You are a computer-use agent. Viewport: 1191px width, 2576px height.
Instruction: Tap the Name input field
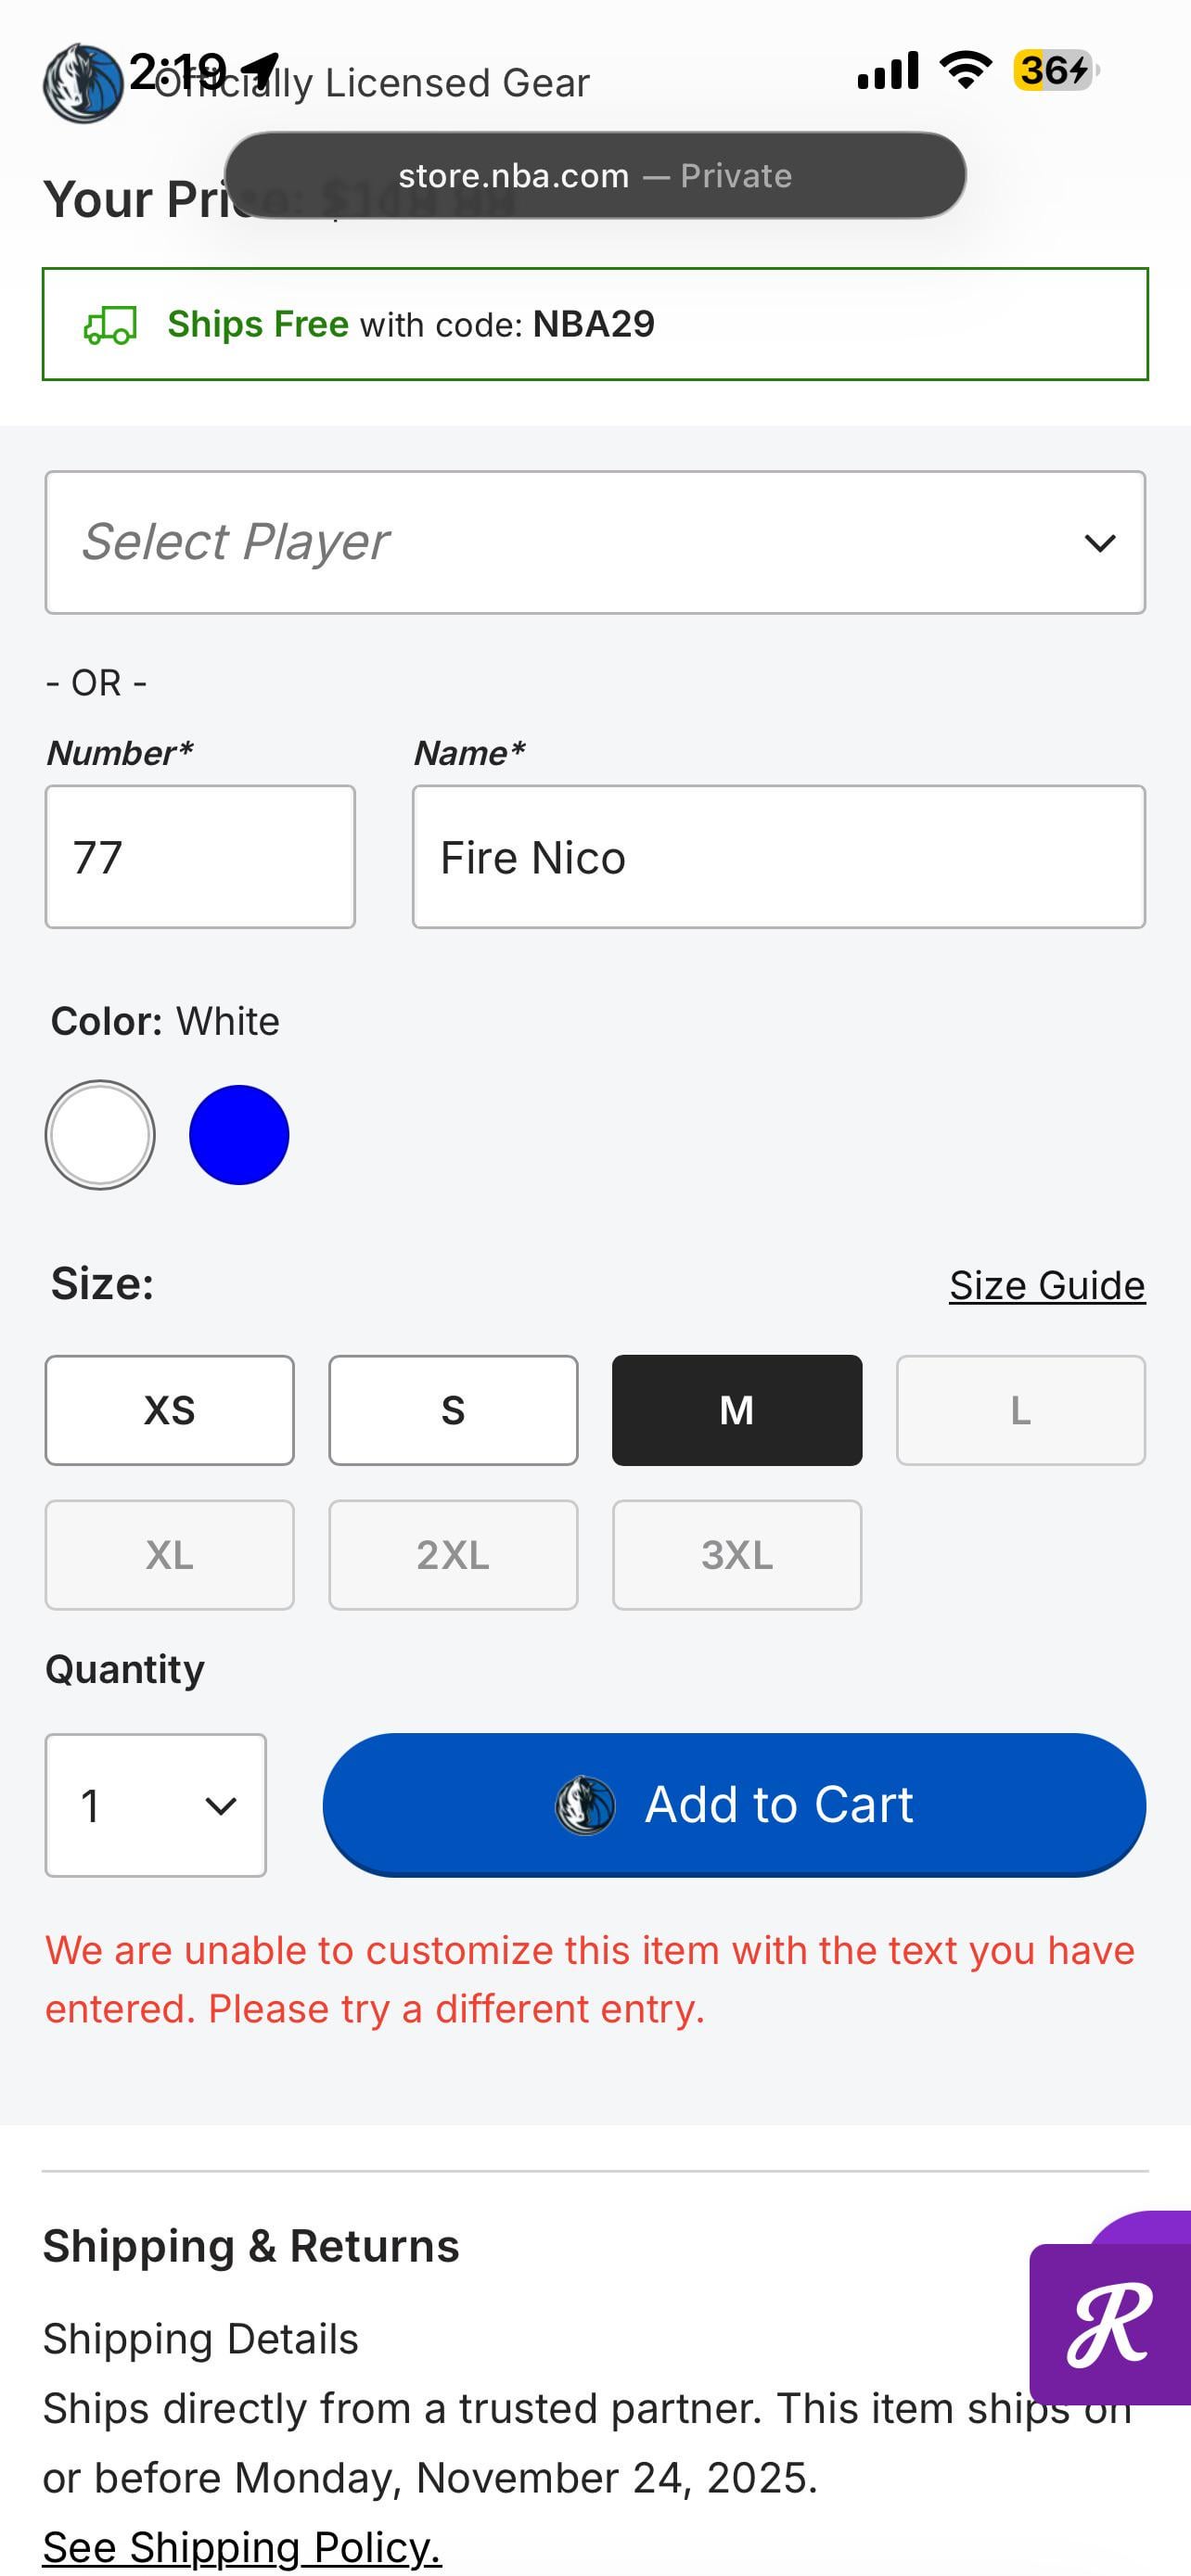click(778, 857)
